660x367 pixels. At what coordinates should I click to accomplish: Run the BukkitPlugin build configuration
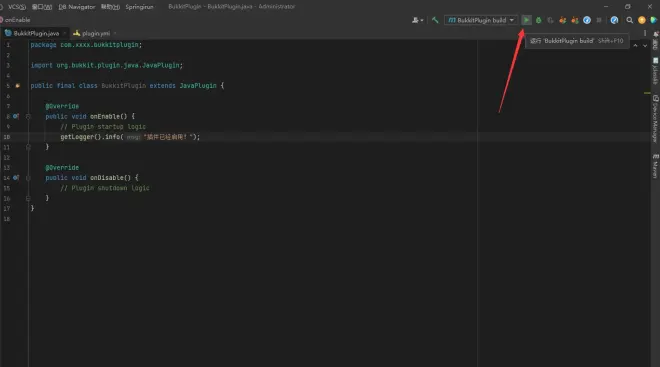click(526, 20)
